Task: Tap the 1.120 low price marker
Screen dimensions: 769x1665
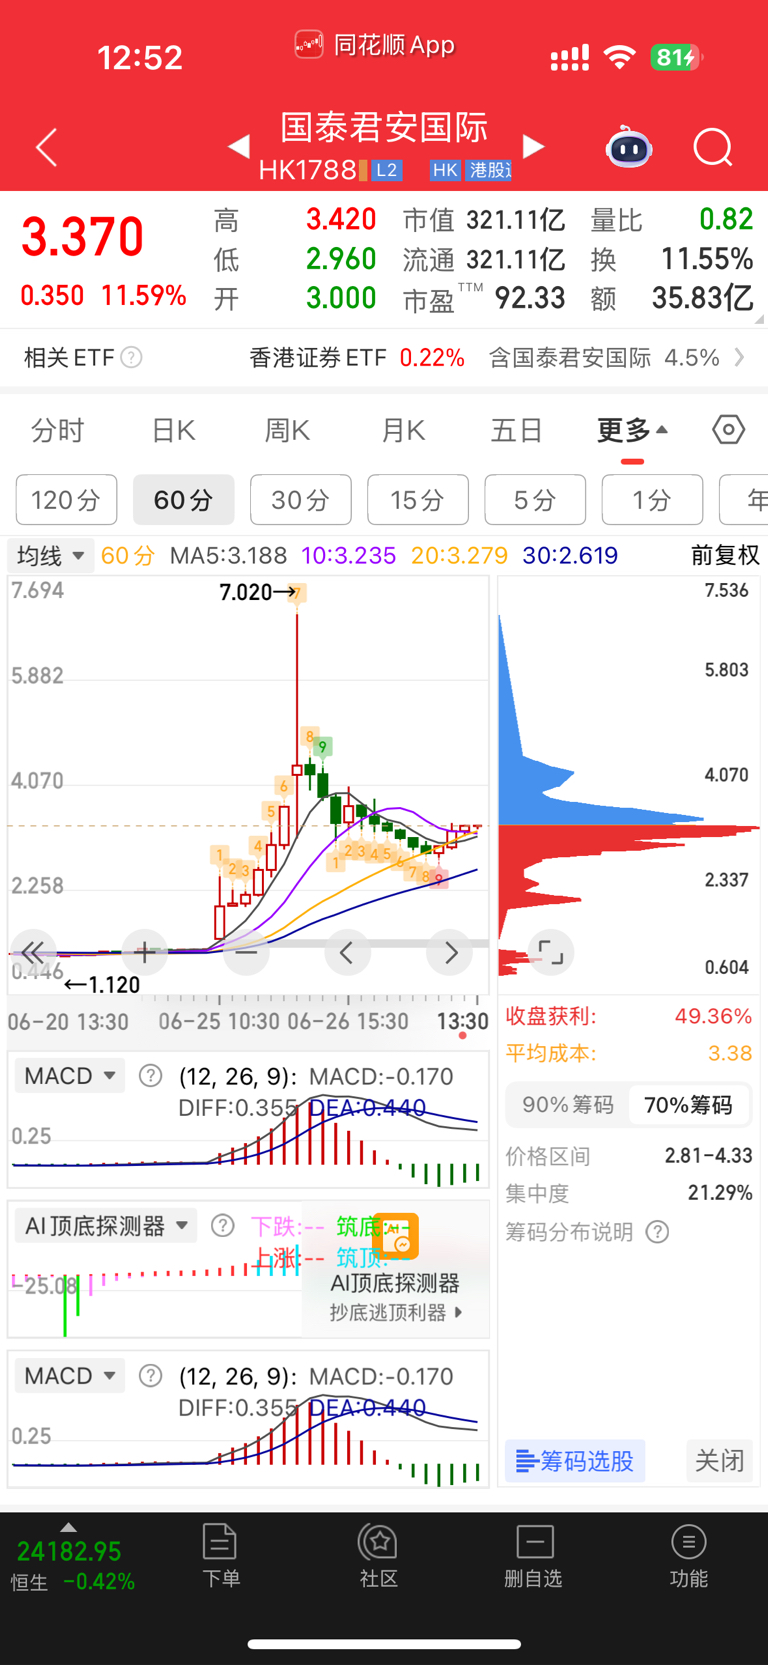Action: point(102,985)
